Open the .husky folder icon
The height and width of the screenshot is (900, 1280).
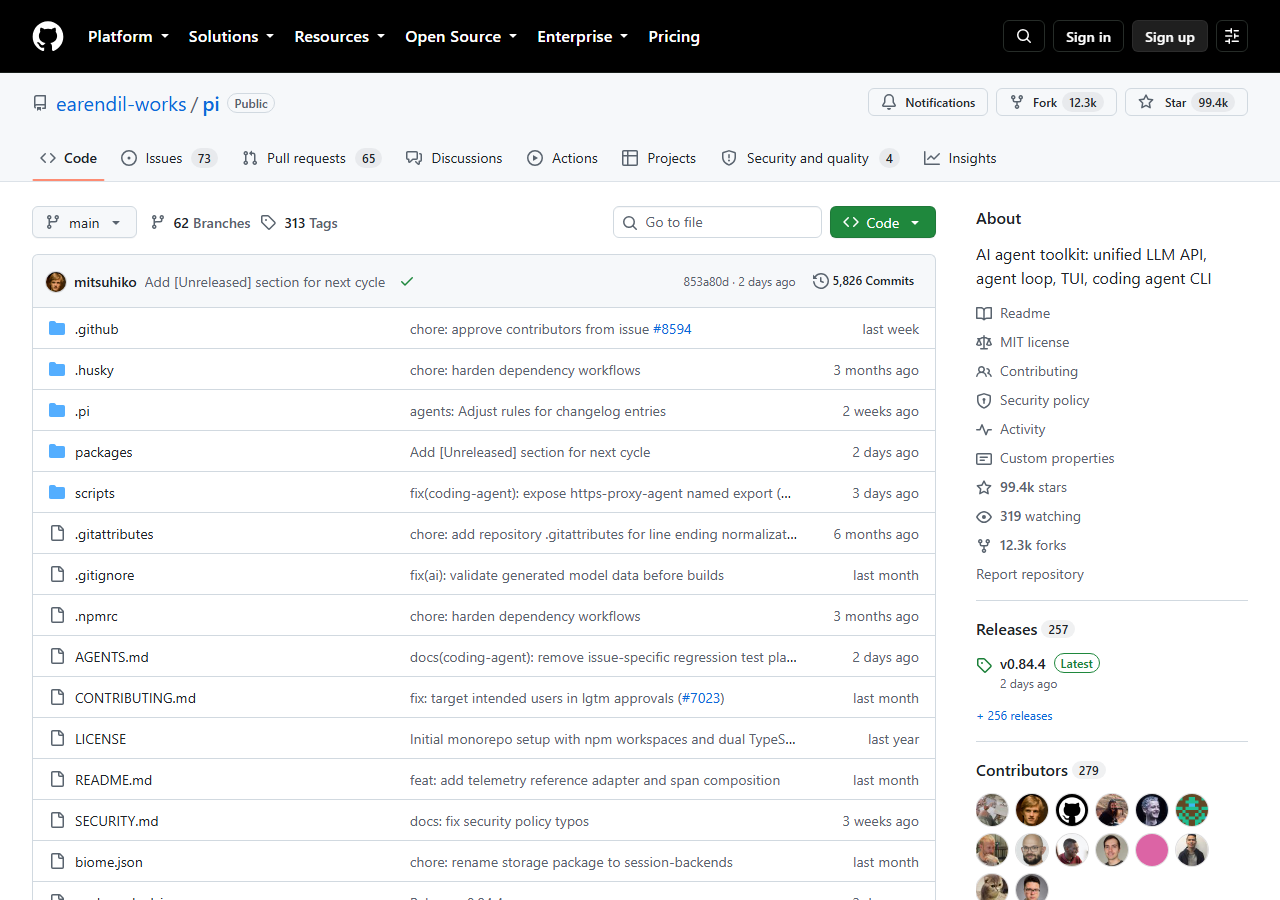[x=57, y=370]
